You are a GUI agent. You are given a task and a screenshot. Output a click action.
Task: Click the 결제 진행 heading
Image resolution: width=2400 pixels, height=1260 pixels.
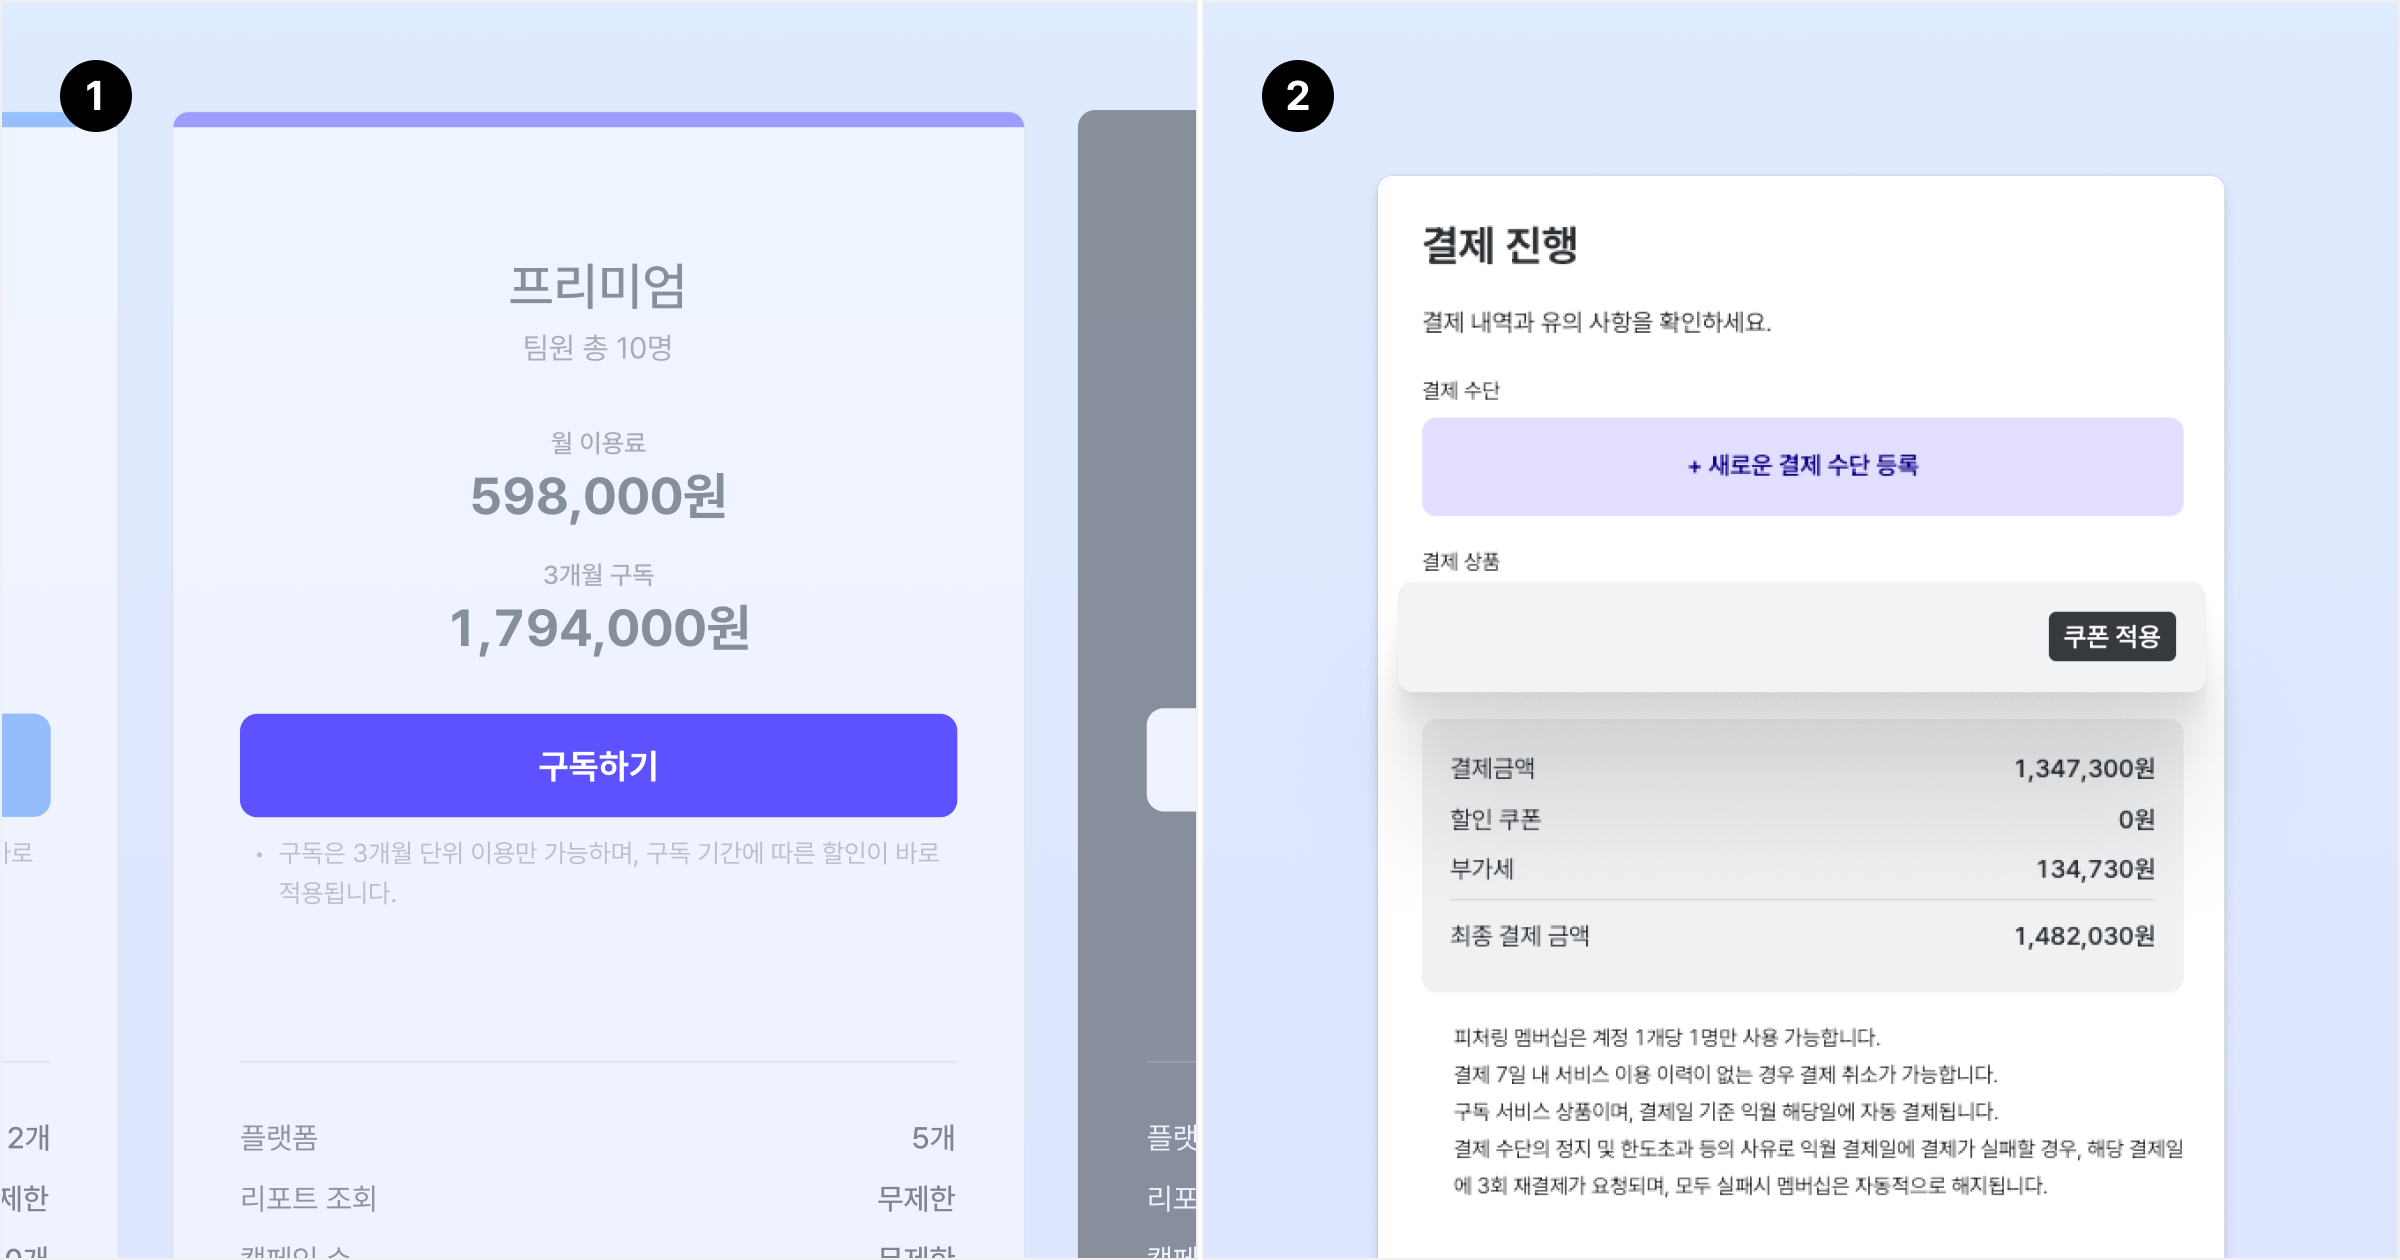1500,246
